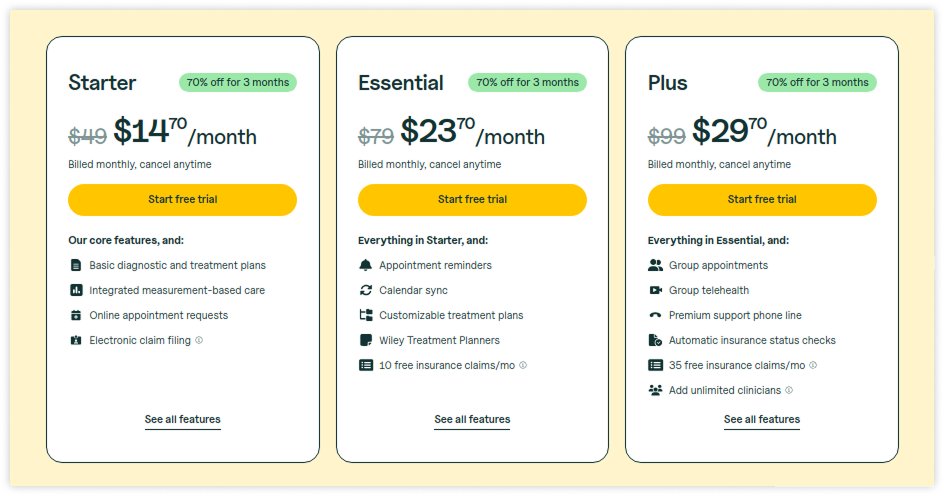
Task: Click info icon beside Add unlimited clinicians
Action: point(789,390)
